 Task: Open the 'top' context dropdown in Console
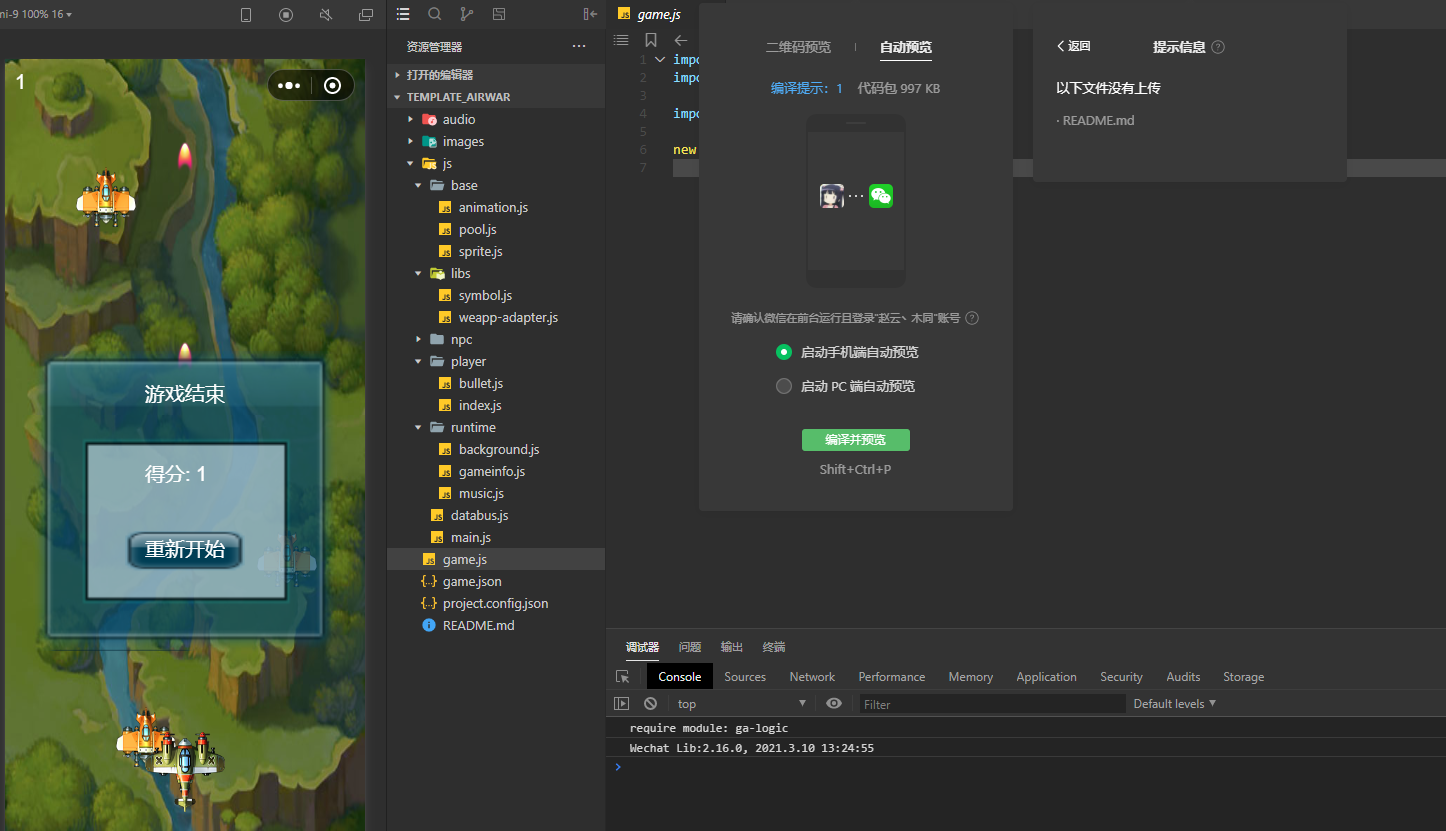[741, 704]
